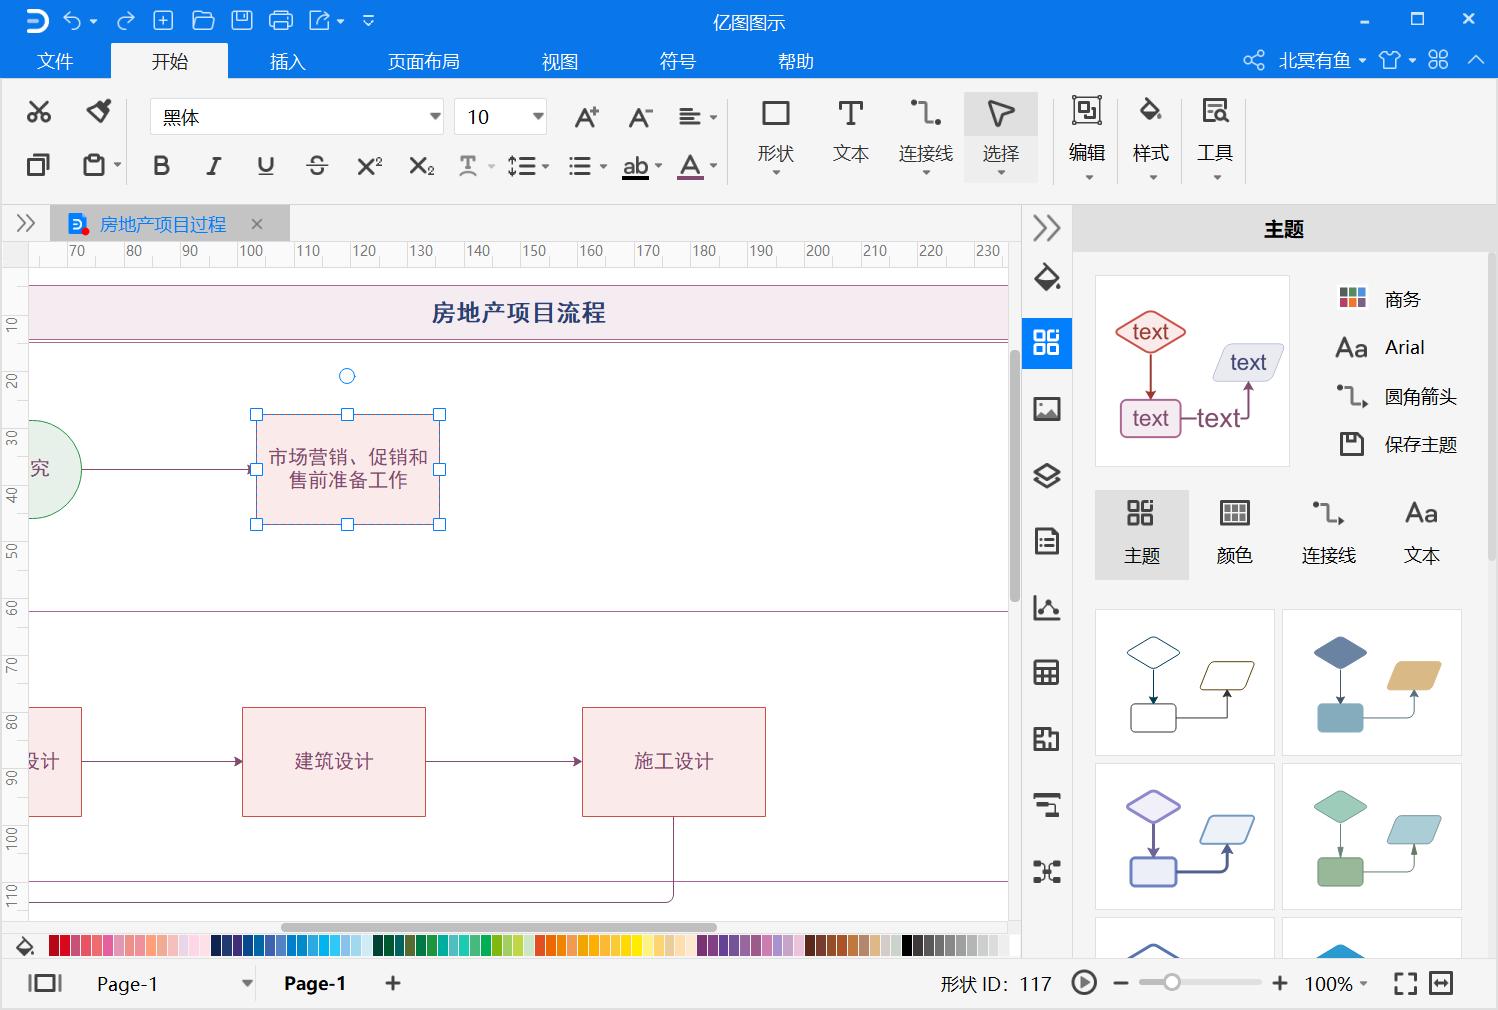This screenshot has height=1010, width=1498.
Task: Toggle strikethrough formatting
Action: click(317, 166)
